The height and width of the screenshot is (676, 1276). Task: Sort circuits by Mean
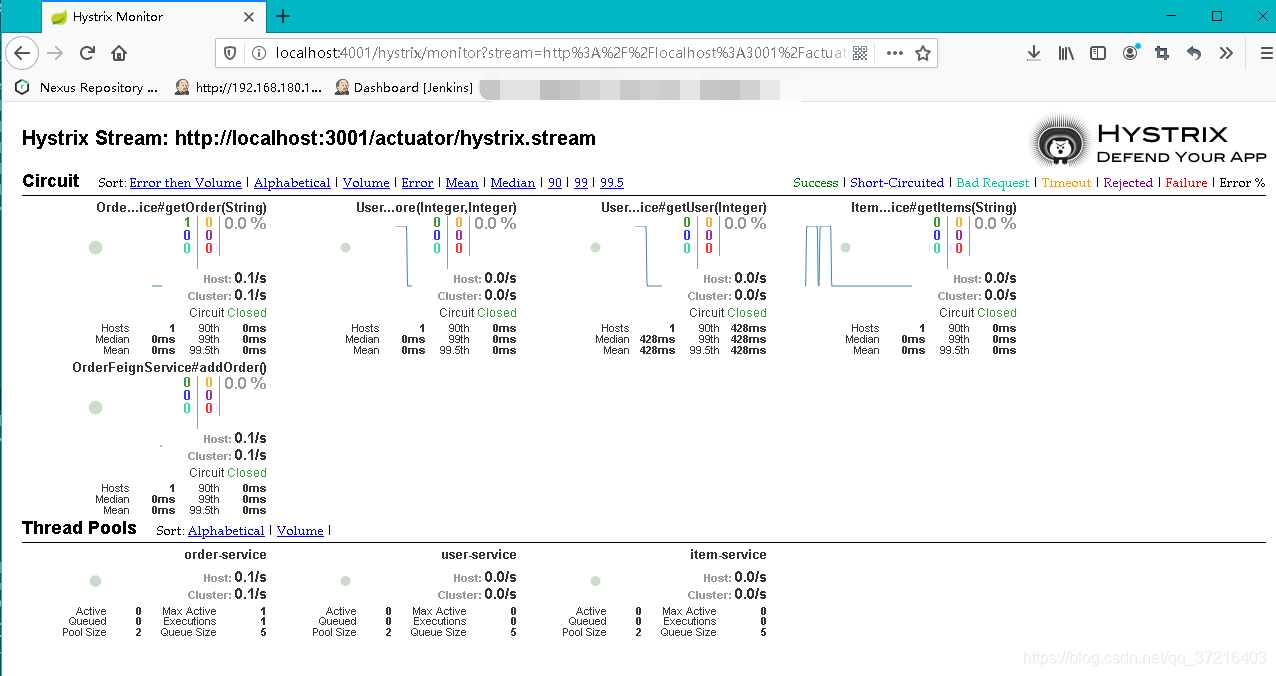pyautogui.click(x=462, y=183)
